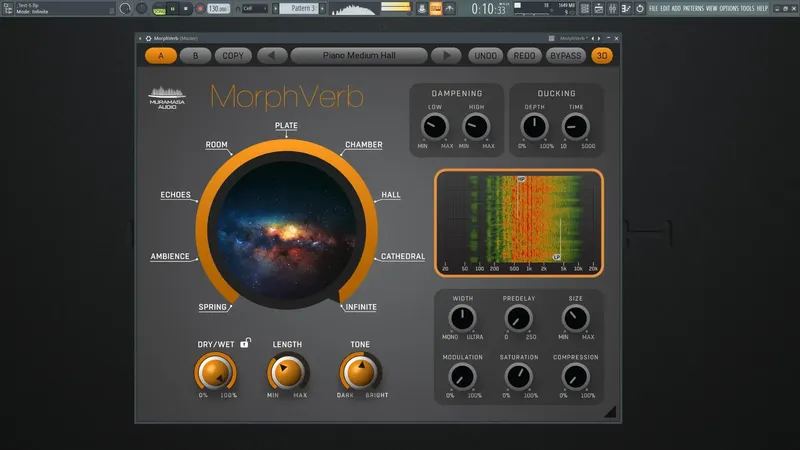Click the 130 tempo field
Image resolution: width=800 pixels, height=450 pixels.
(x=218, y=9)
